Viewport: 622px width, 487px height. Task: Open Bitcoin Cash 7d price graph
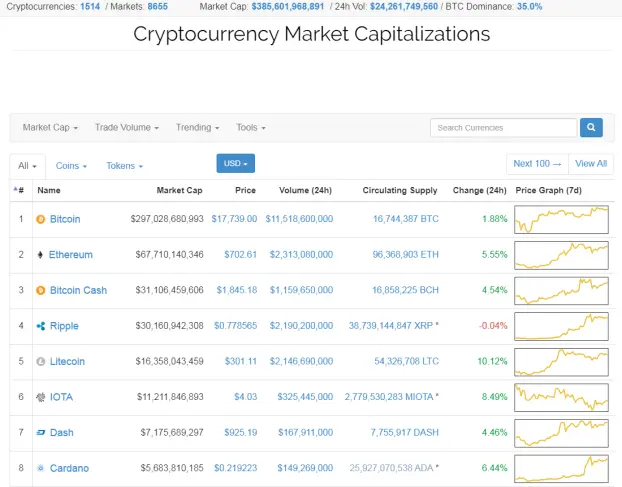[x=561, y=291]
